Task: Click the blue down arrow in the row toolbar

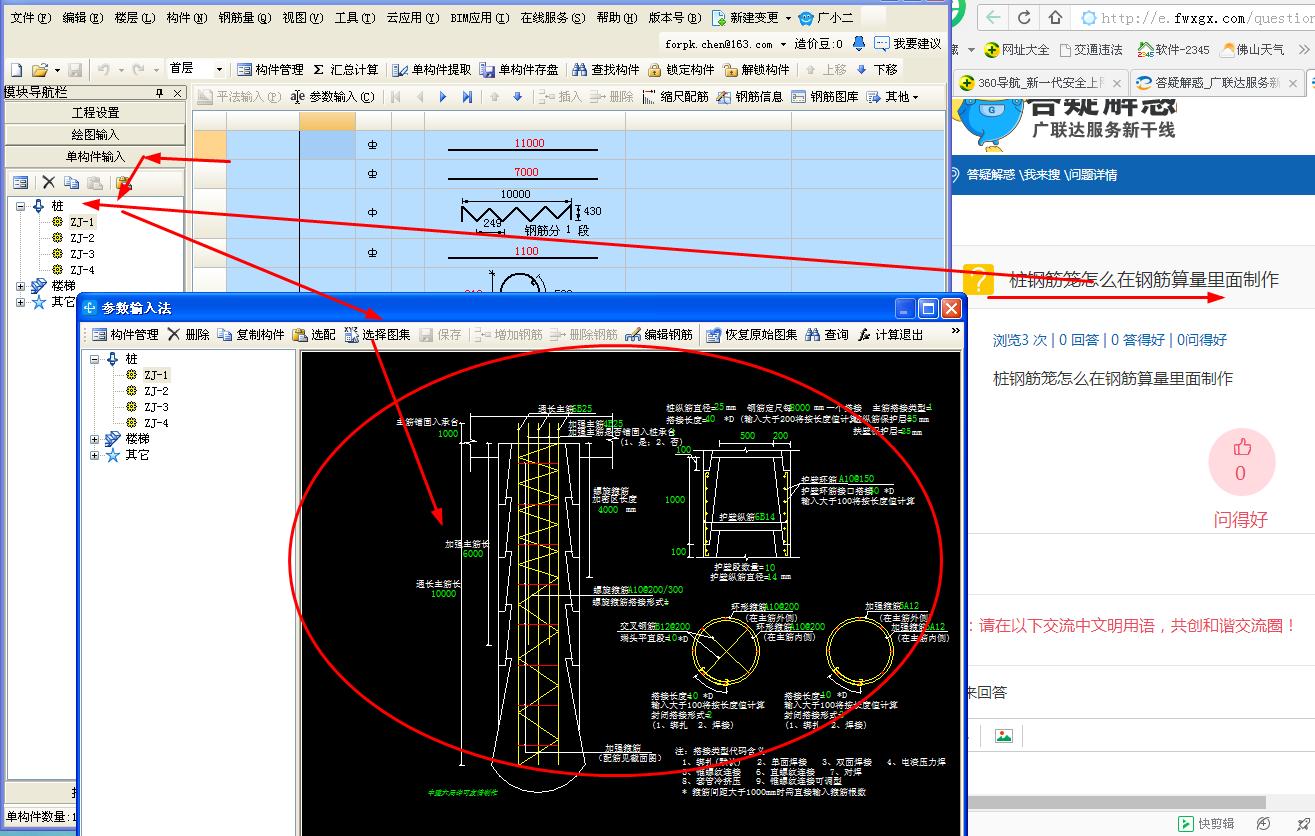Action: coord(517,97)
